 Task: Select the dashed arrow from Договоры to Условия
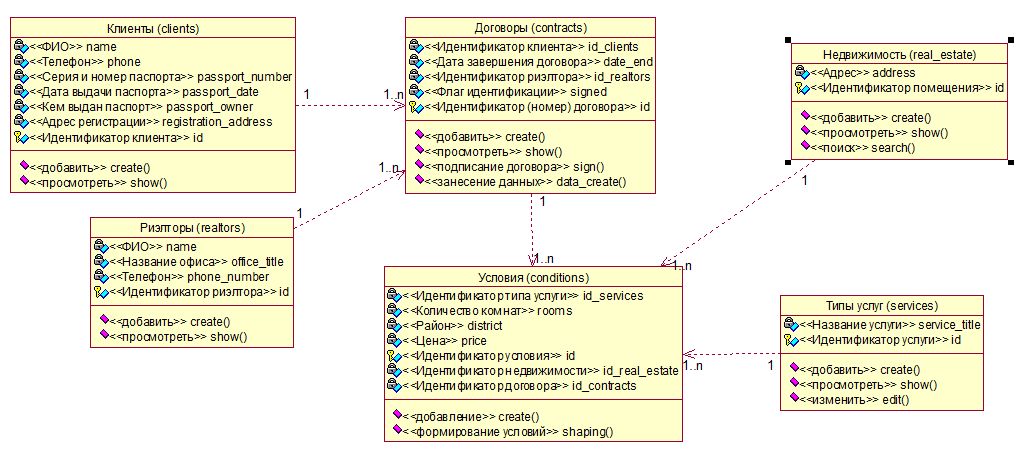pos(532,230)
